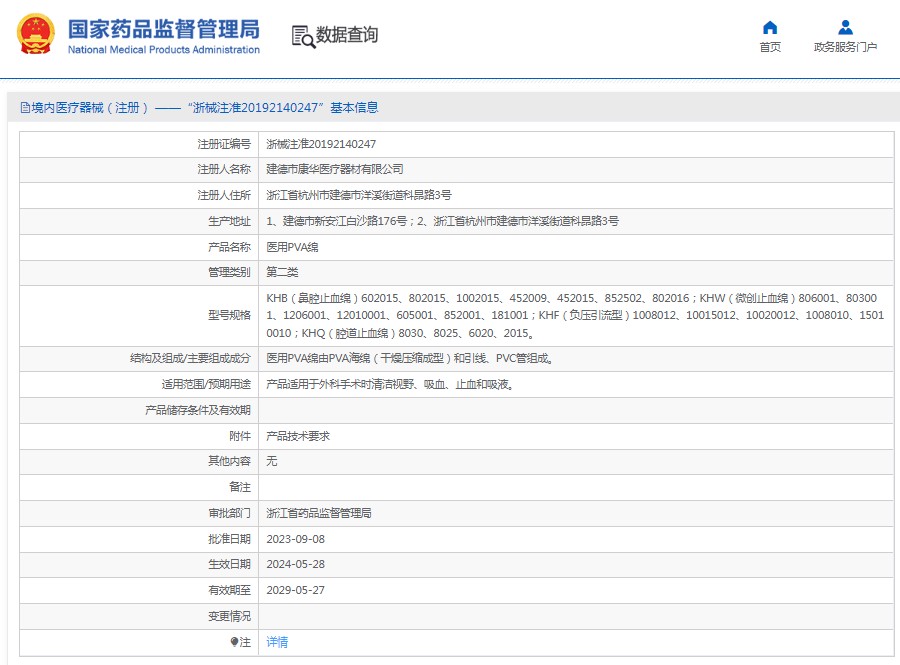Viewport: 900px width, 665px height.
Task: Click the 数据查询 heading text
Action: [x=347, y=35]
